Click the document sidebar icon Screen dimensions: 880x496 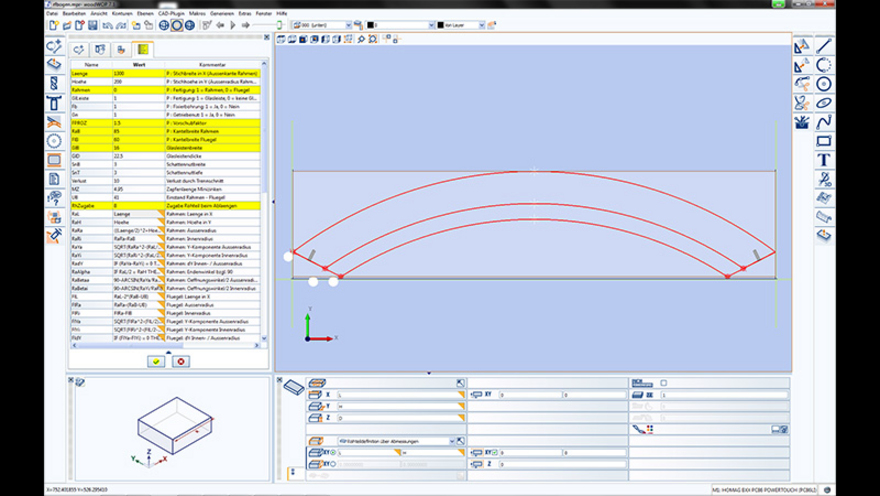point(54,179)
